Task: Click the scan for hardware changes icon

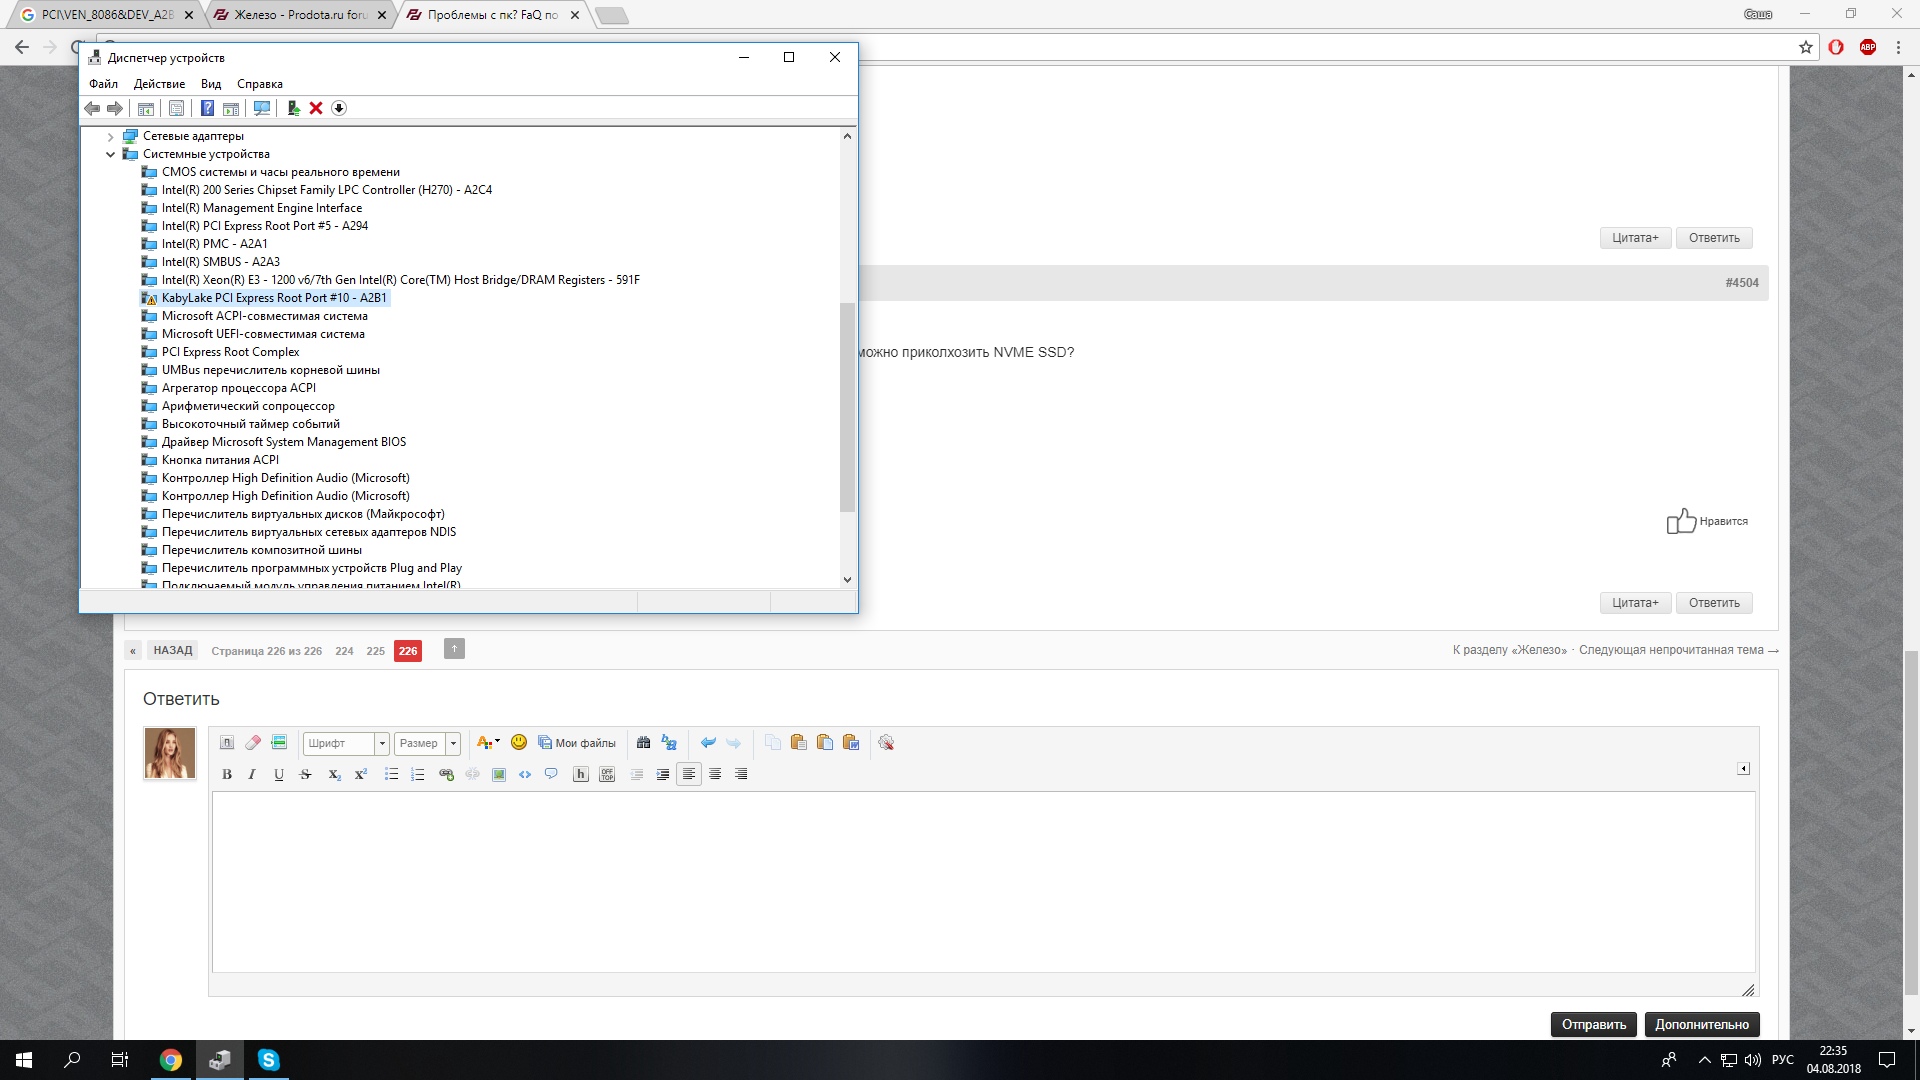Action: [x=262, y=108]
